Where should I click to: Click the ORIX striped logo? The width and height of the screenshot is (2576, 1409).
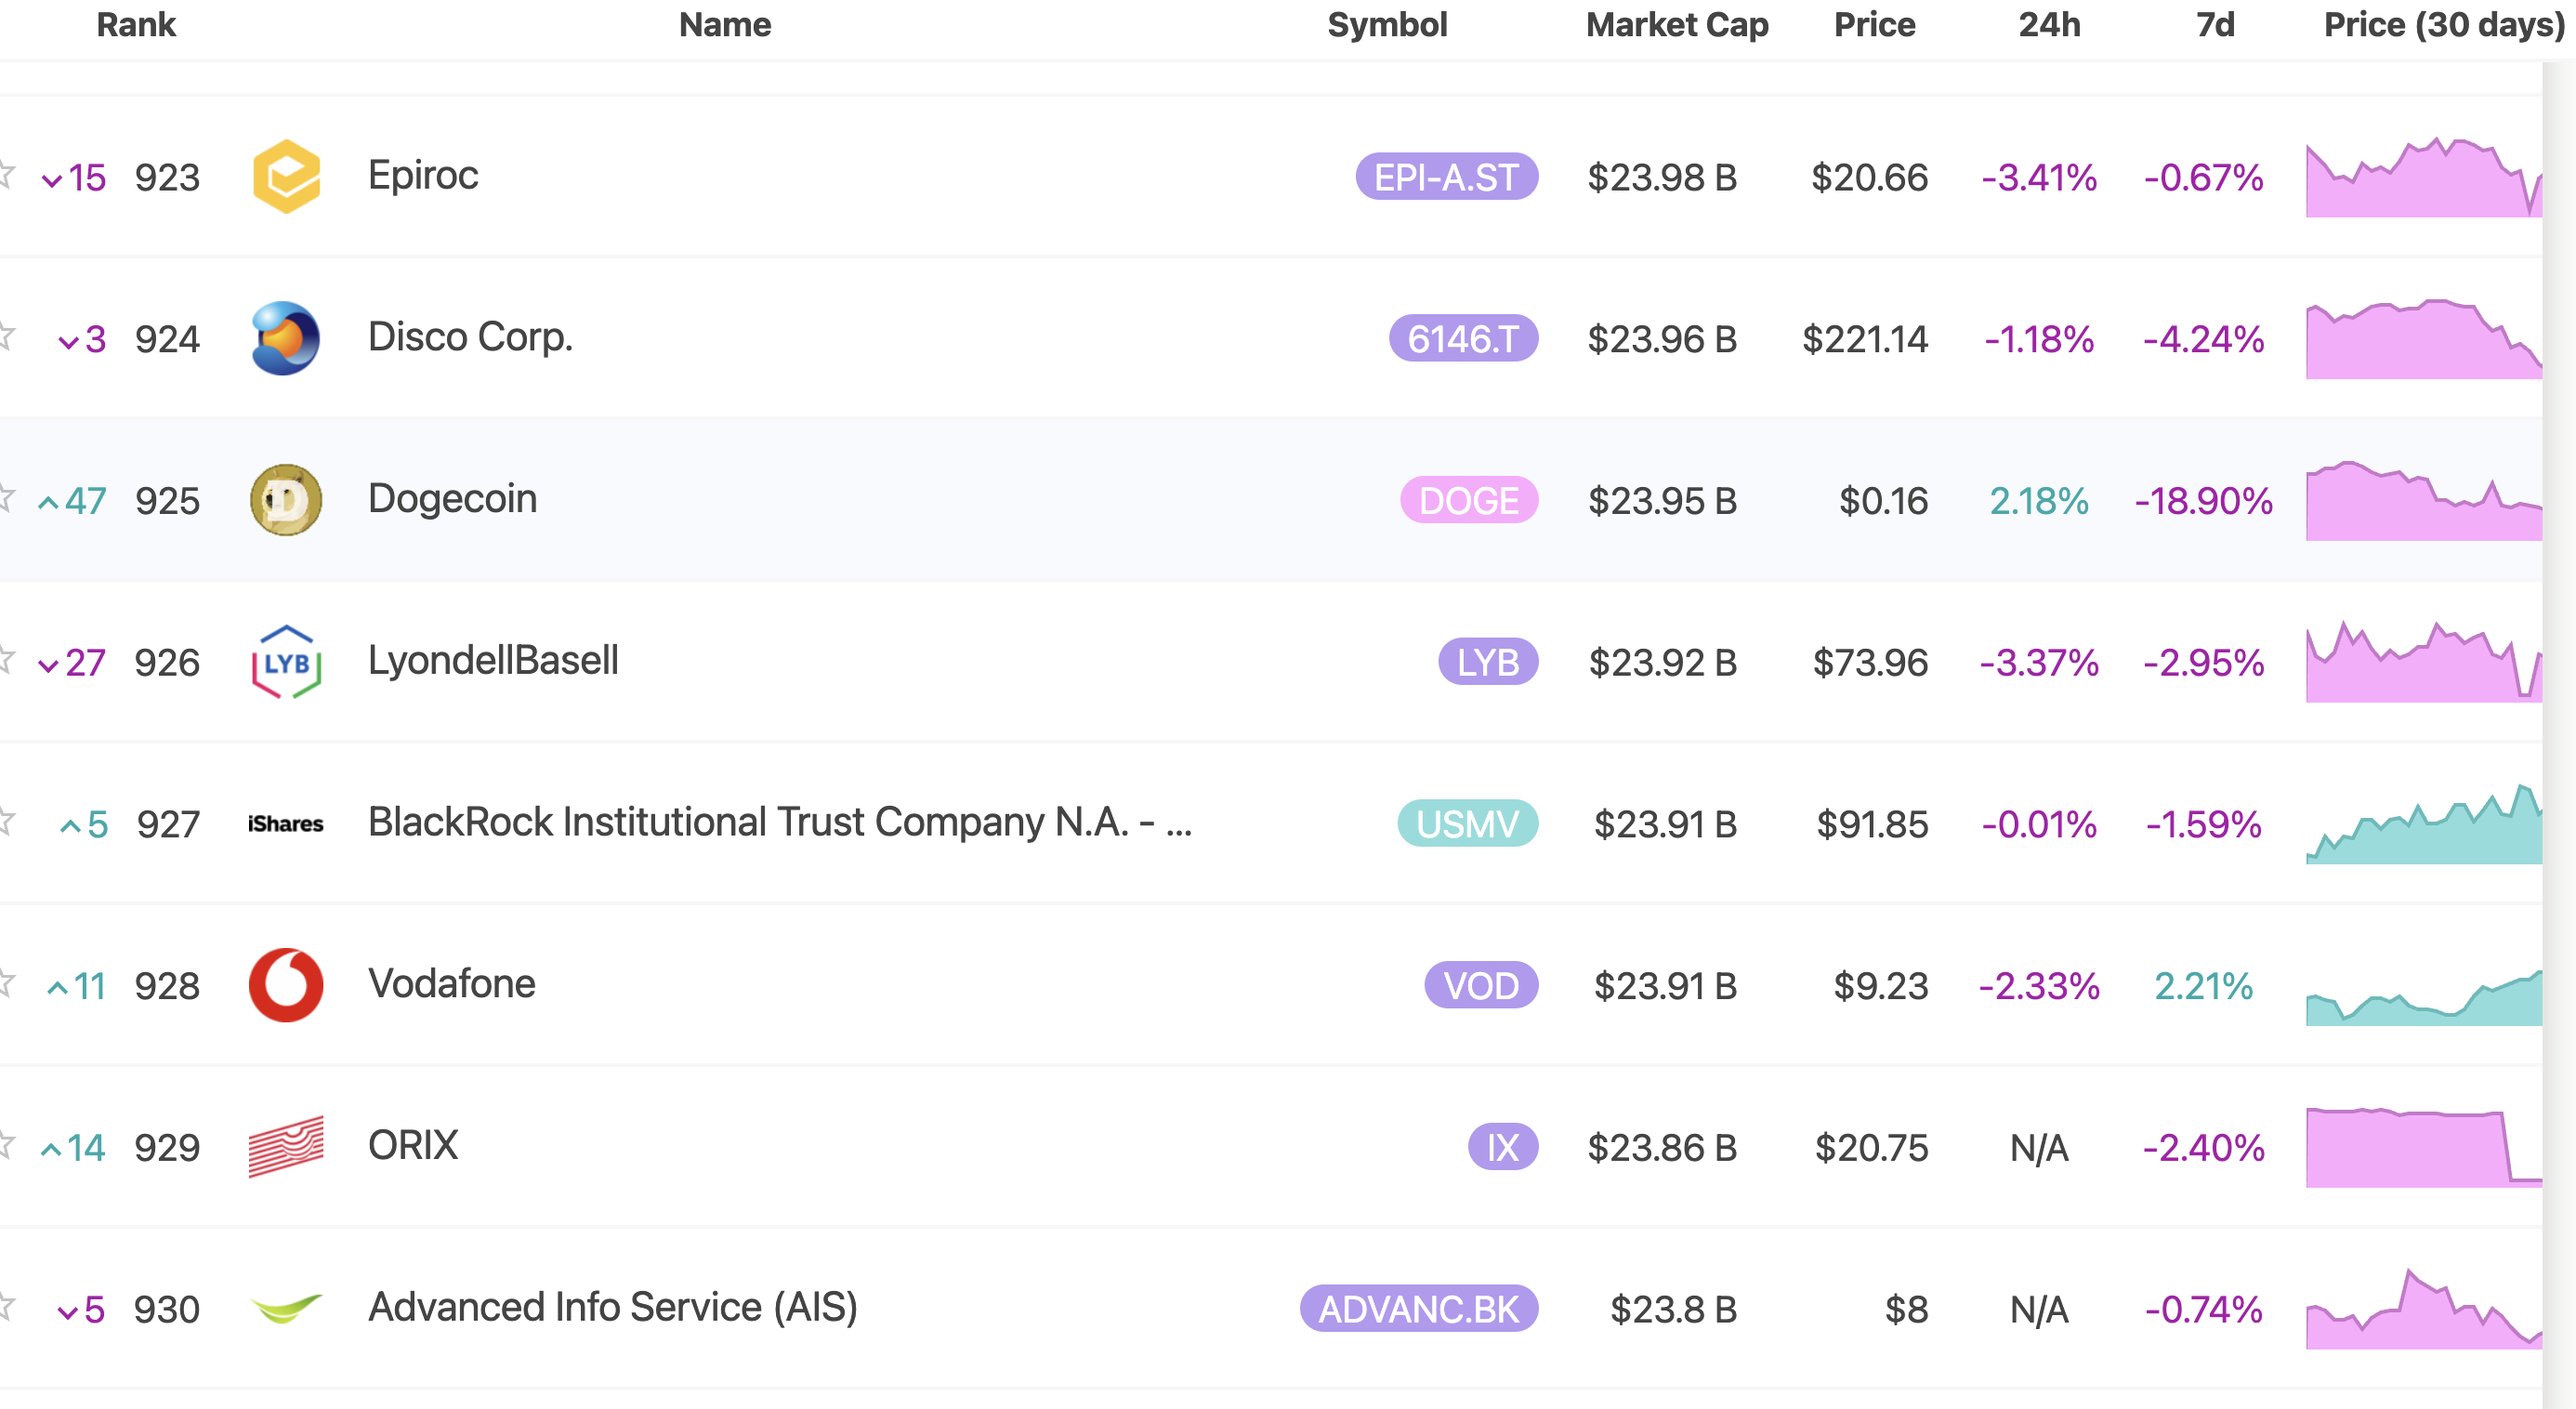[x=286, y=1147]
